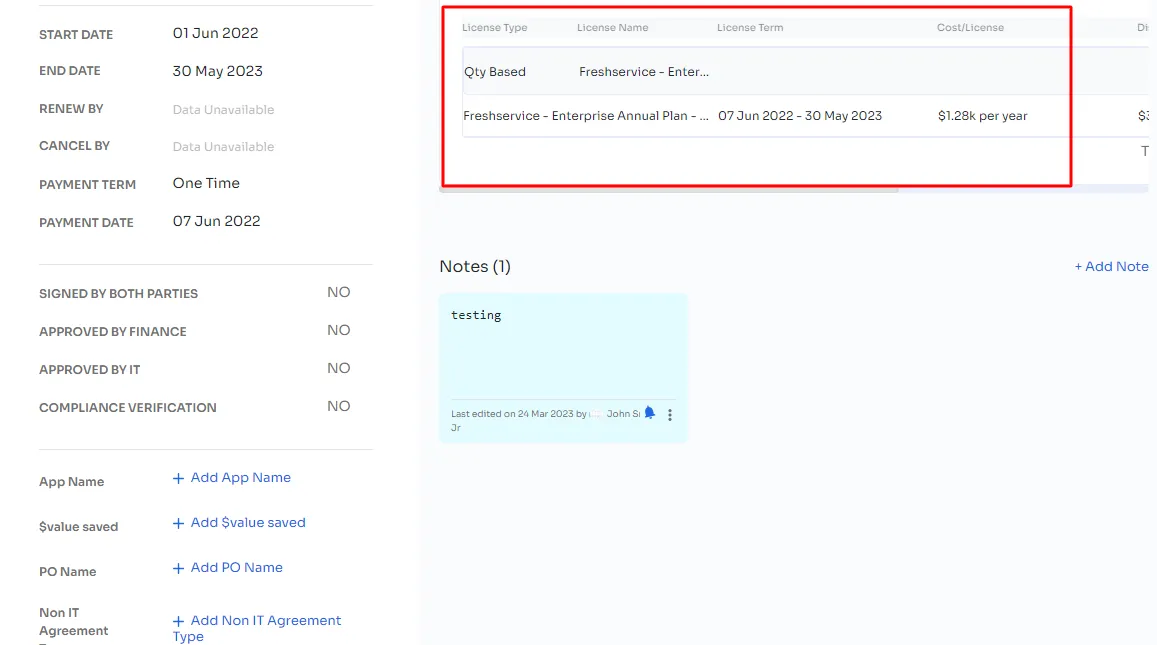Screen dimensions: 1157x645
Task: Click the payment date value 07 Jun 2022
Action: pos(216,221)
